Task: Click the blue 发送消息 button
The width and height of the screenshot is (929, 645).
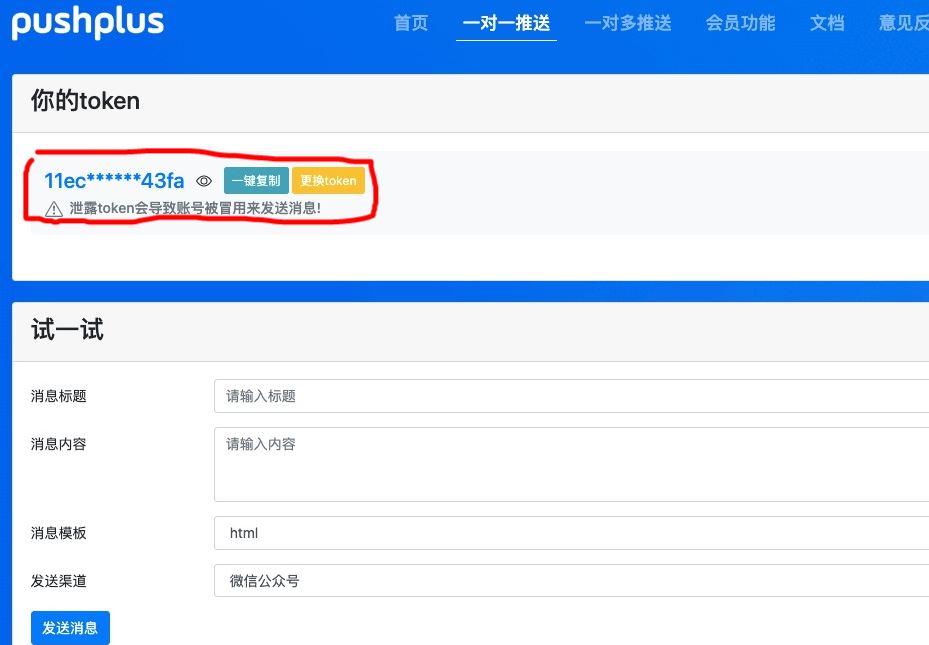Action: point(70,628)
